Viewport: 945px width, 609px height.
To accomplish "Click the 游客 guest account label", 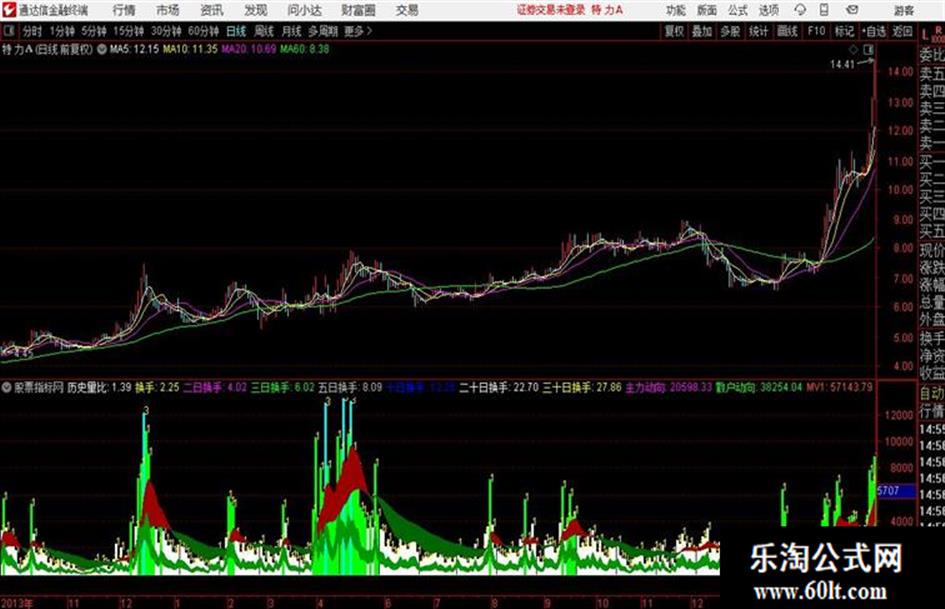I will [x=903, y=10].
